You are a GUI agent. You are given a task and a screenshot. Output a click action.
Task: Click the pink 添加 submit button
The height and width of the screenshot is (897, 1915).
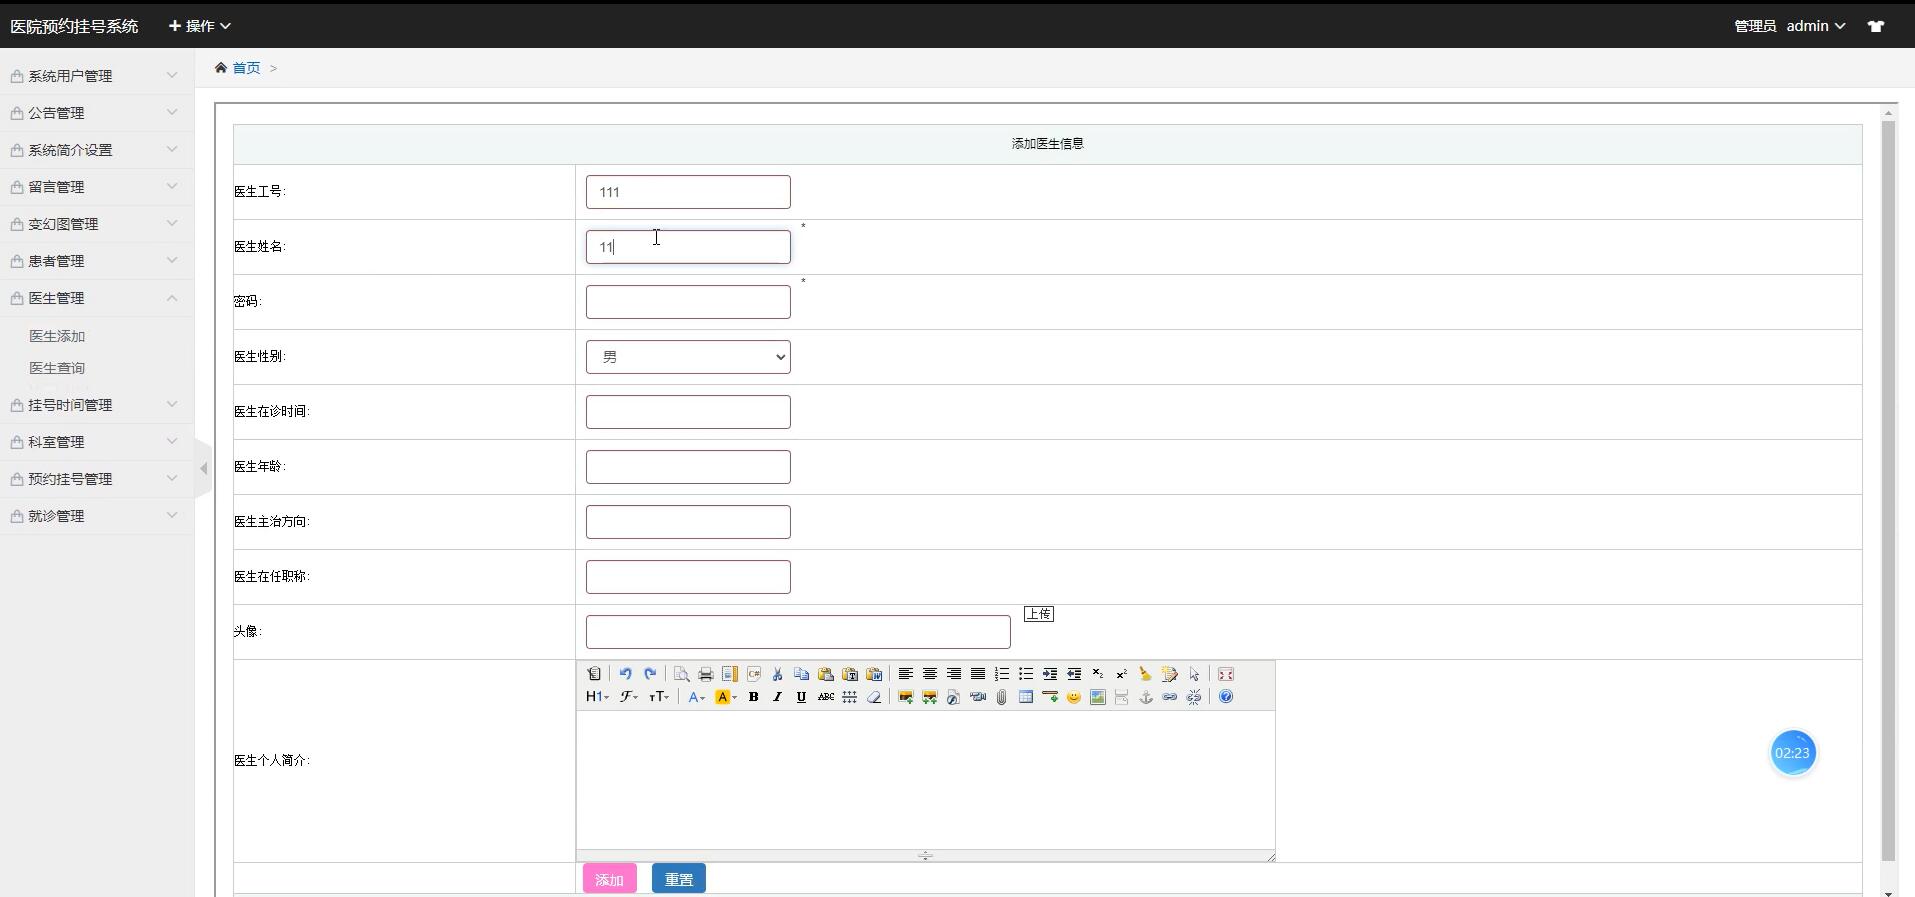(609, 879)
